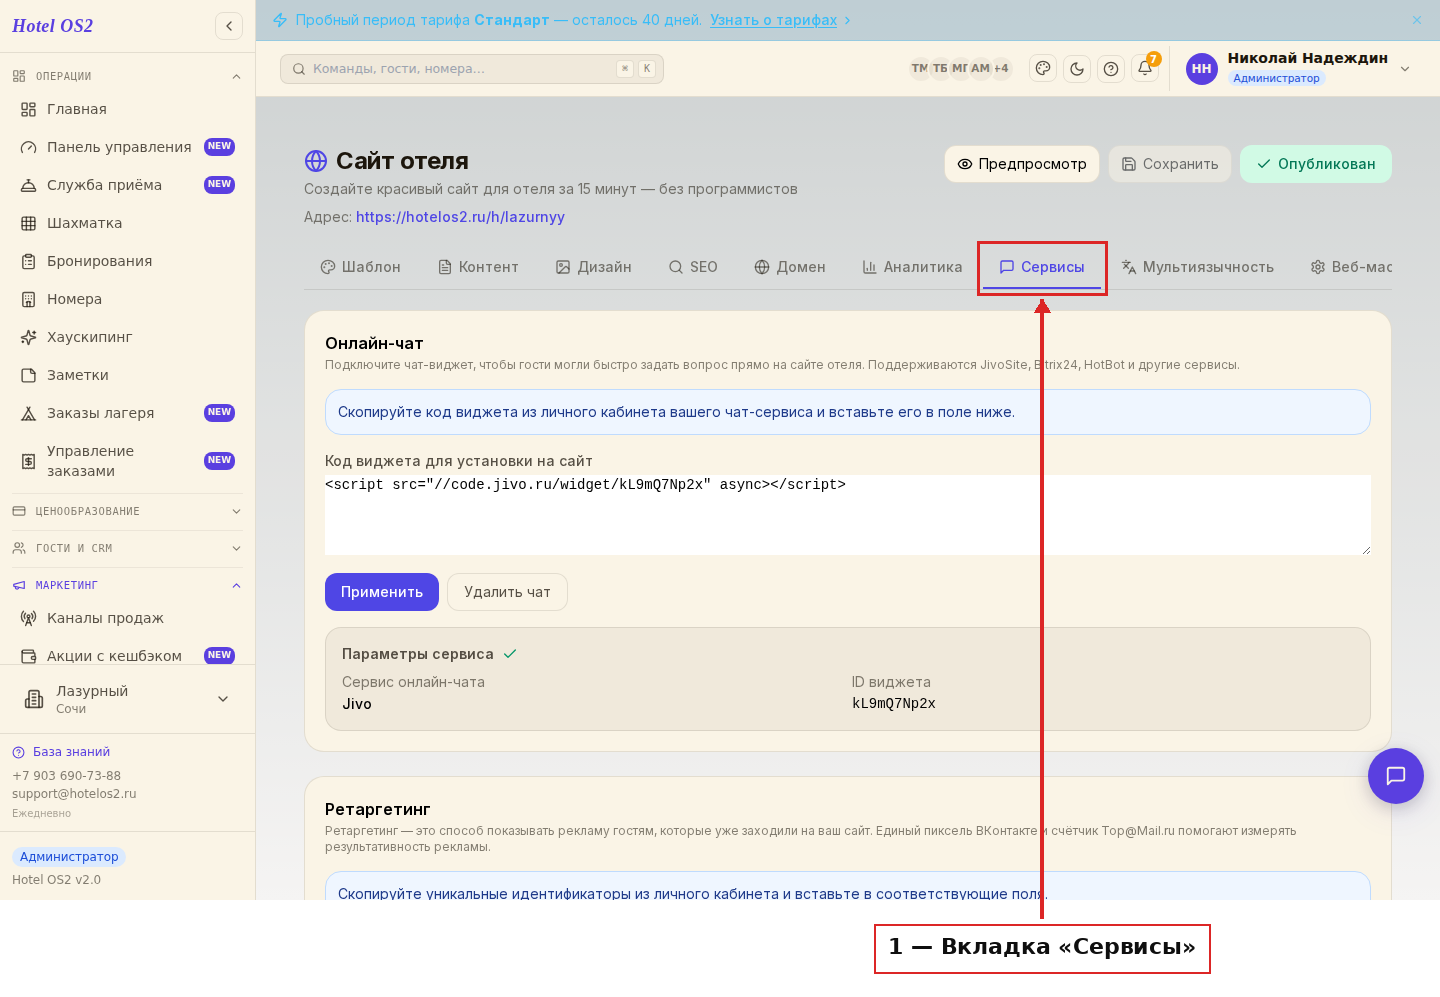Click the ТМ user avatar
Viewport: 1440px width, 997px height.
[x=919, y=69]
